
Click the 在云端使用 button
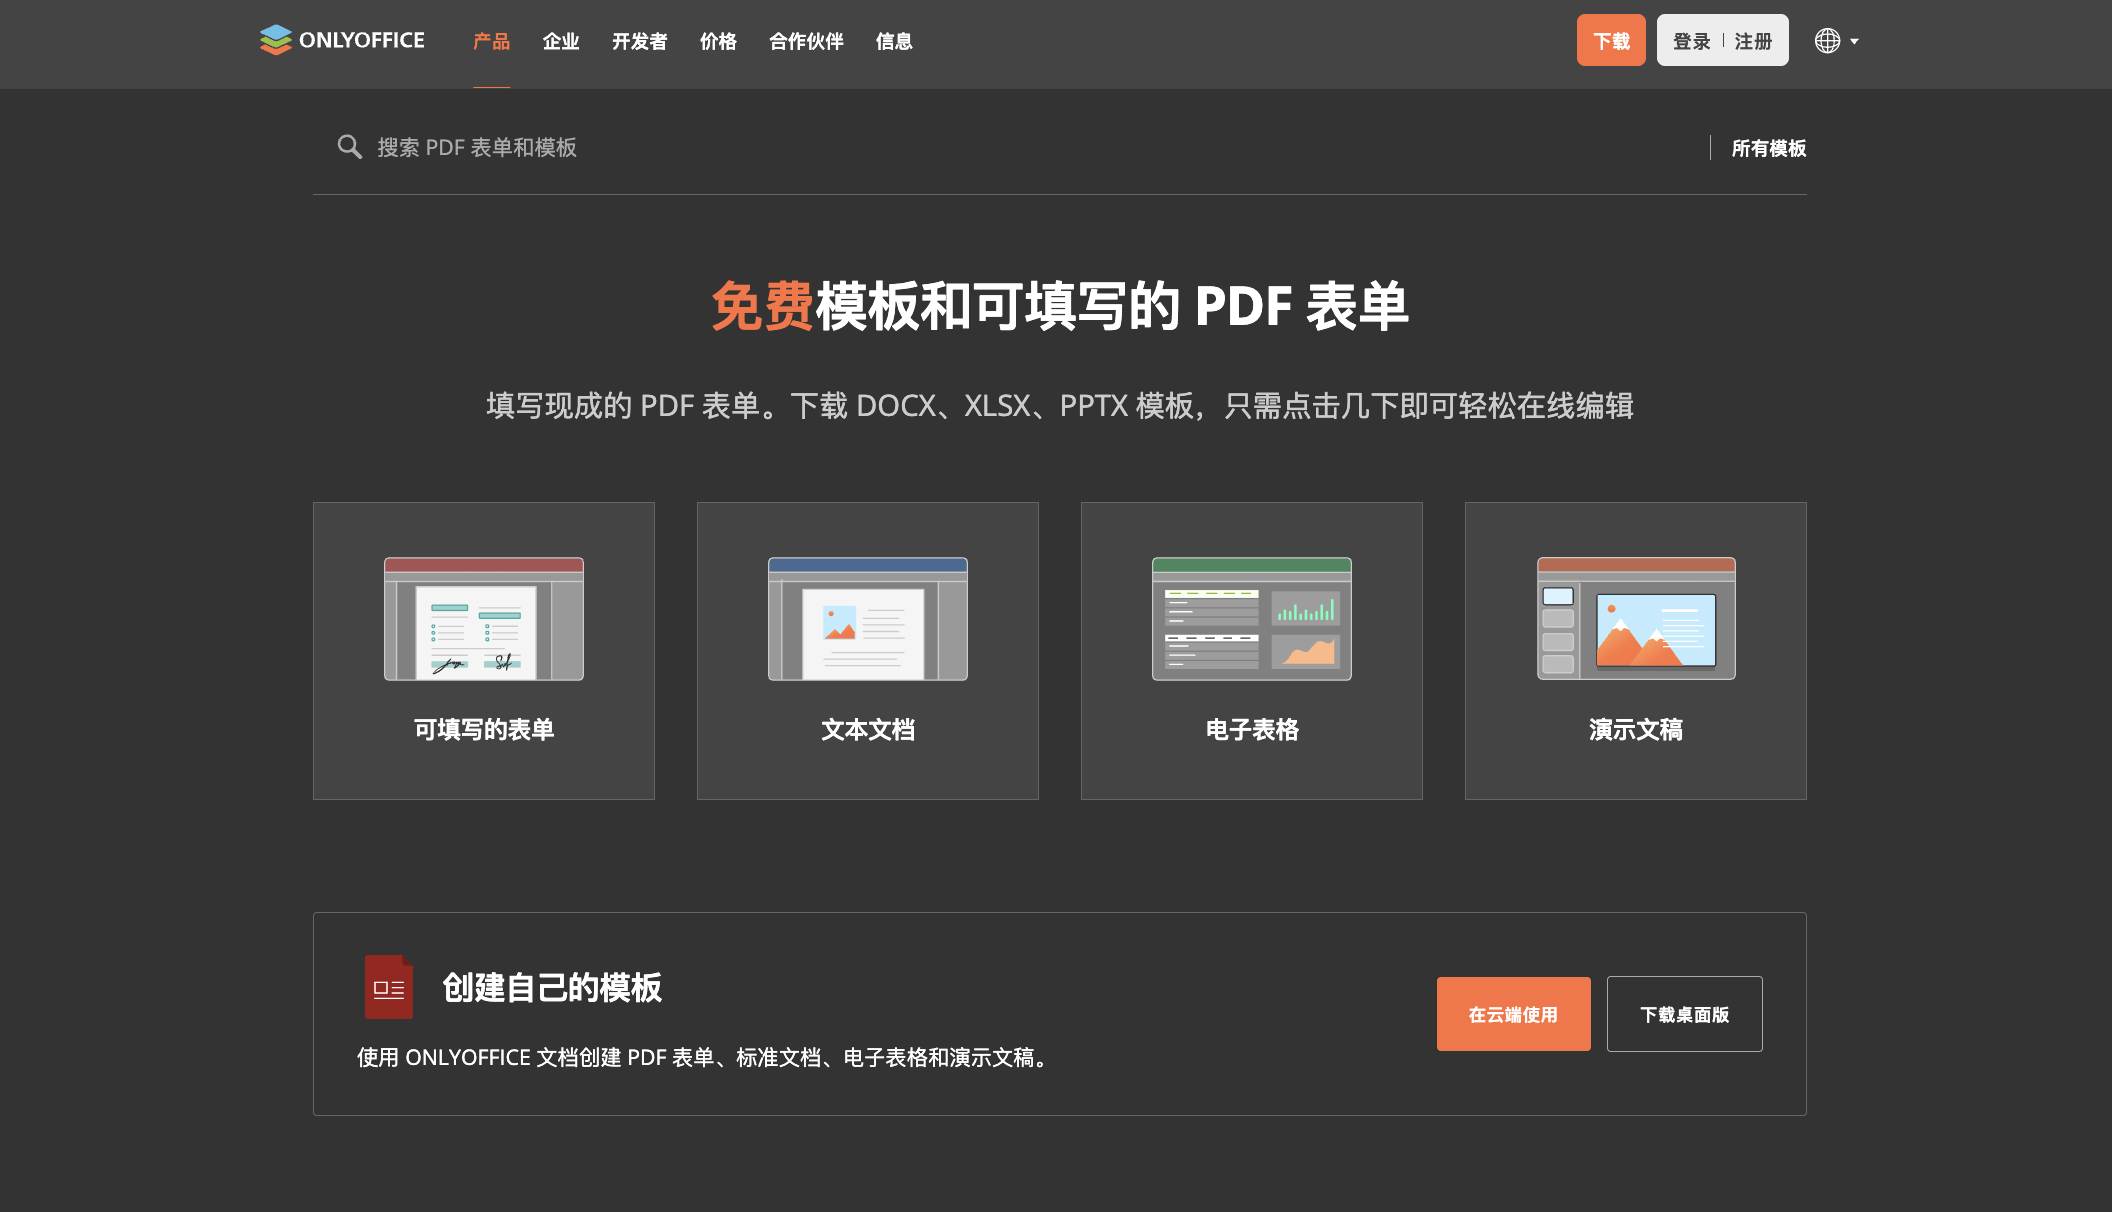pyautogui.click(x=1514, y=1014)
